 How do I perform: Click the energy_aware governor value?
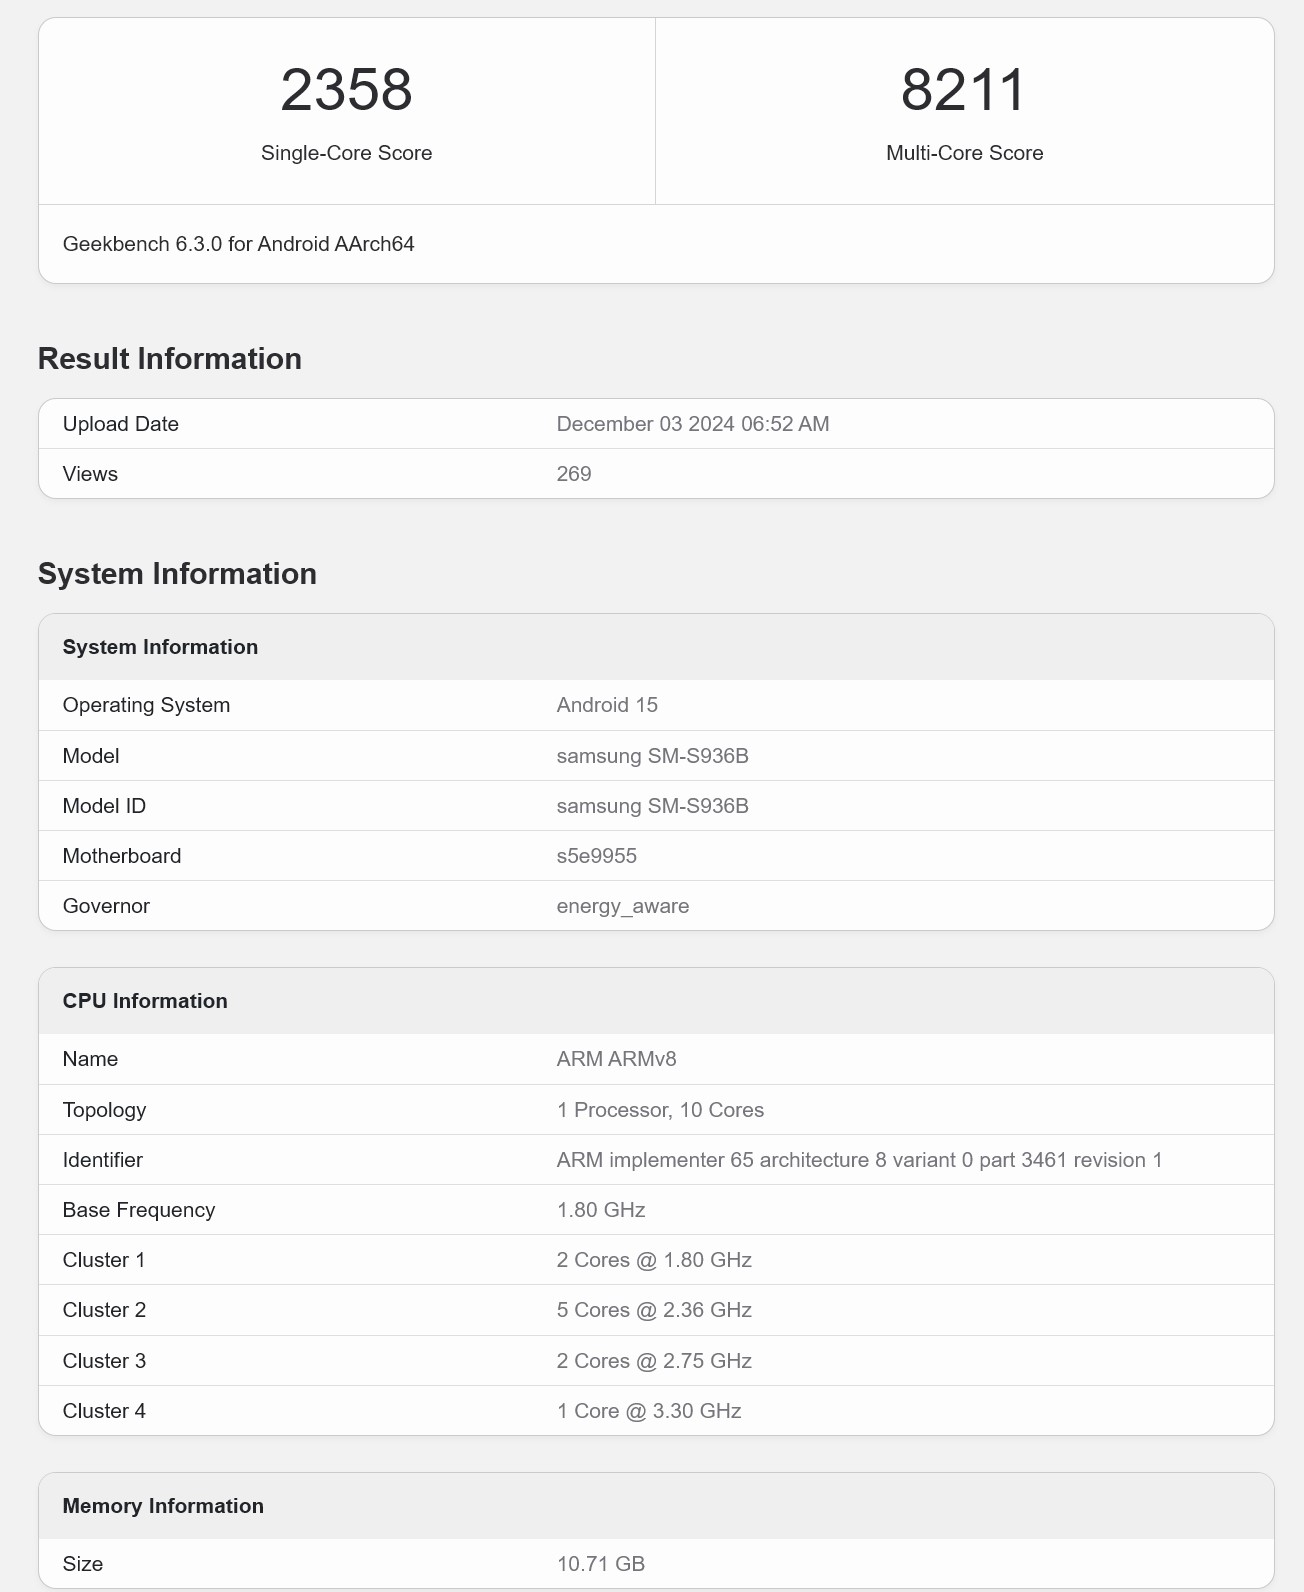[x=622, y=906]
